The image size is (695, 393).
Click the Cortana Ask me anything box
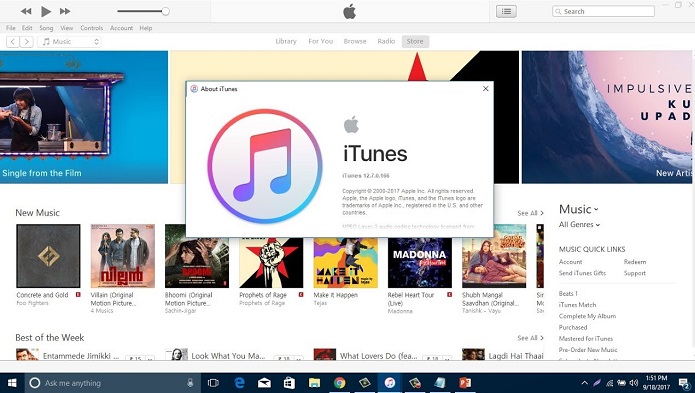[x=113, y=383]
